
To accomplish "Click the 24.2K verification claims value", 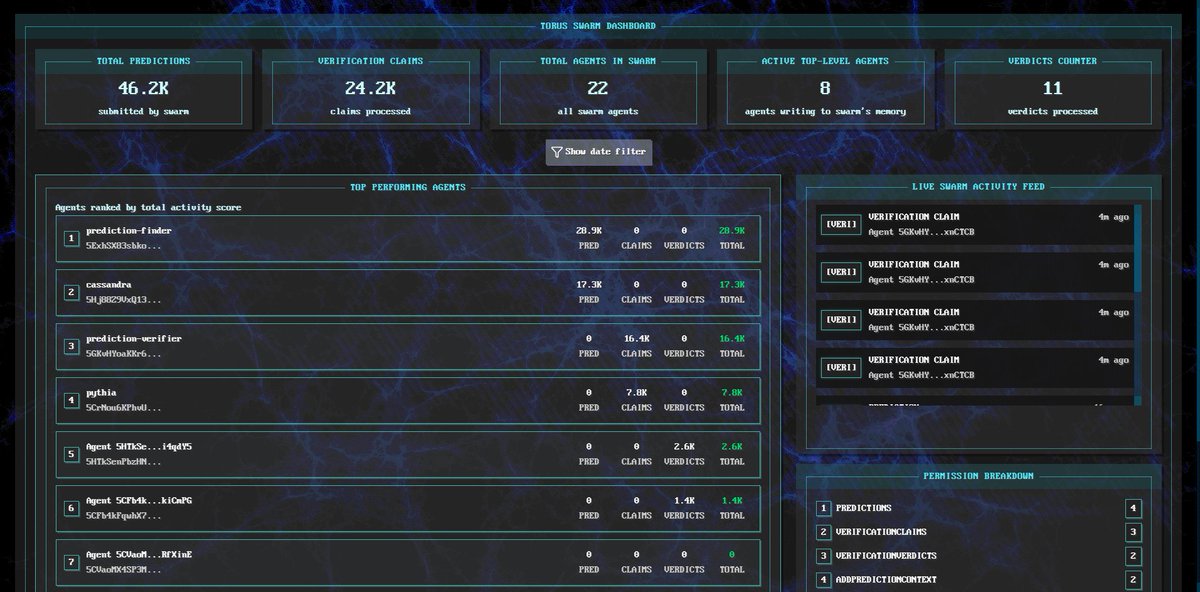I will click(x=370, y=88).
